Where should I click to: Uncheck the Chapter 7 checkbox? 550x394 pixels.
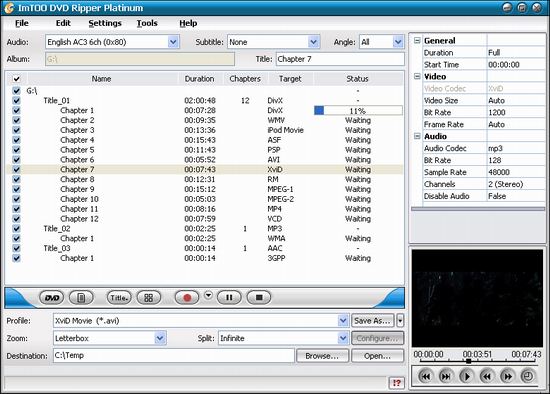coord(16,169)
